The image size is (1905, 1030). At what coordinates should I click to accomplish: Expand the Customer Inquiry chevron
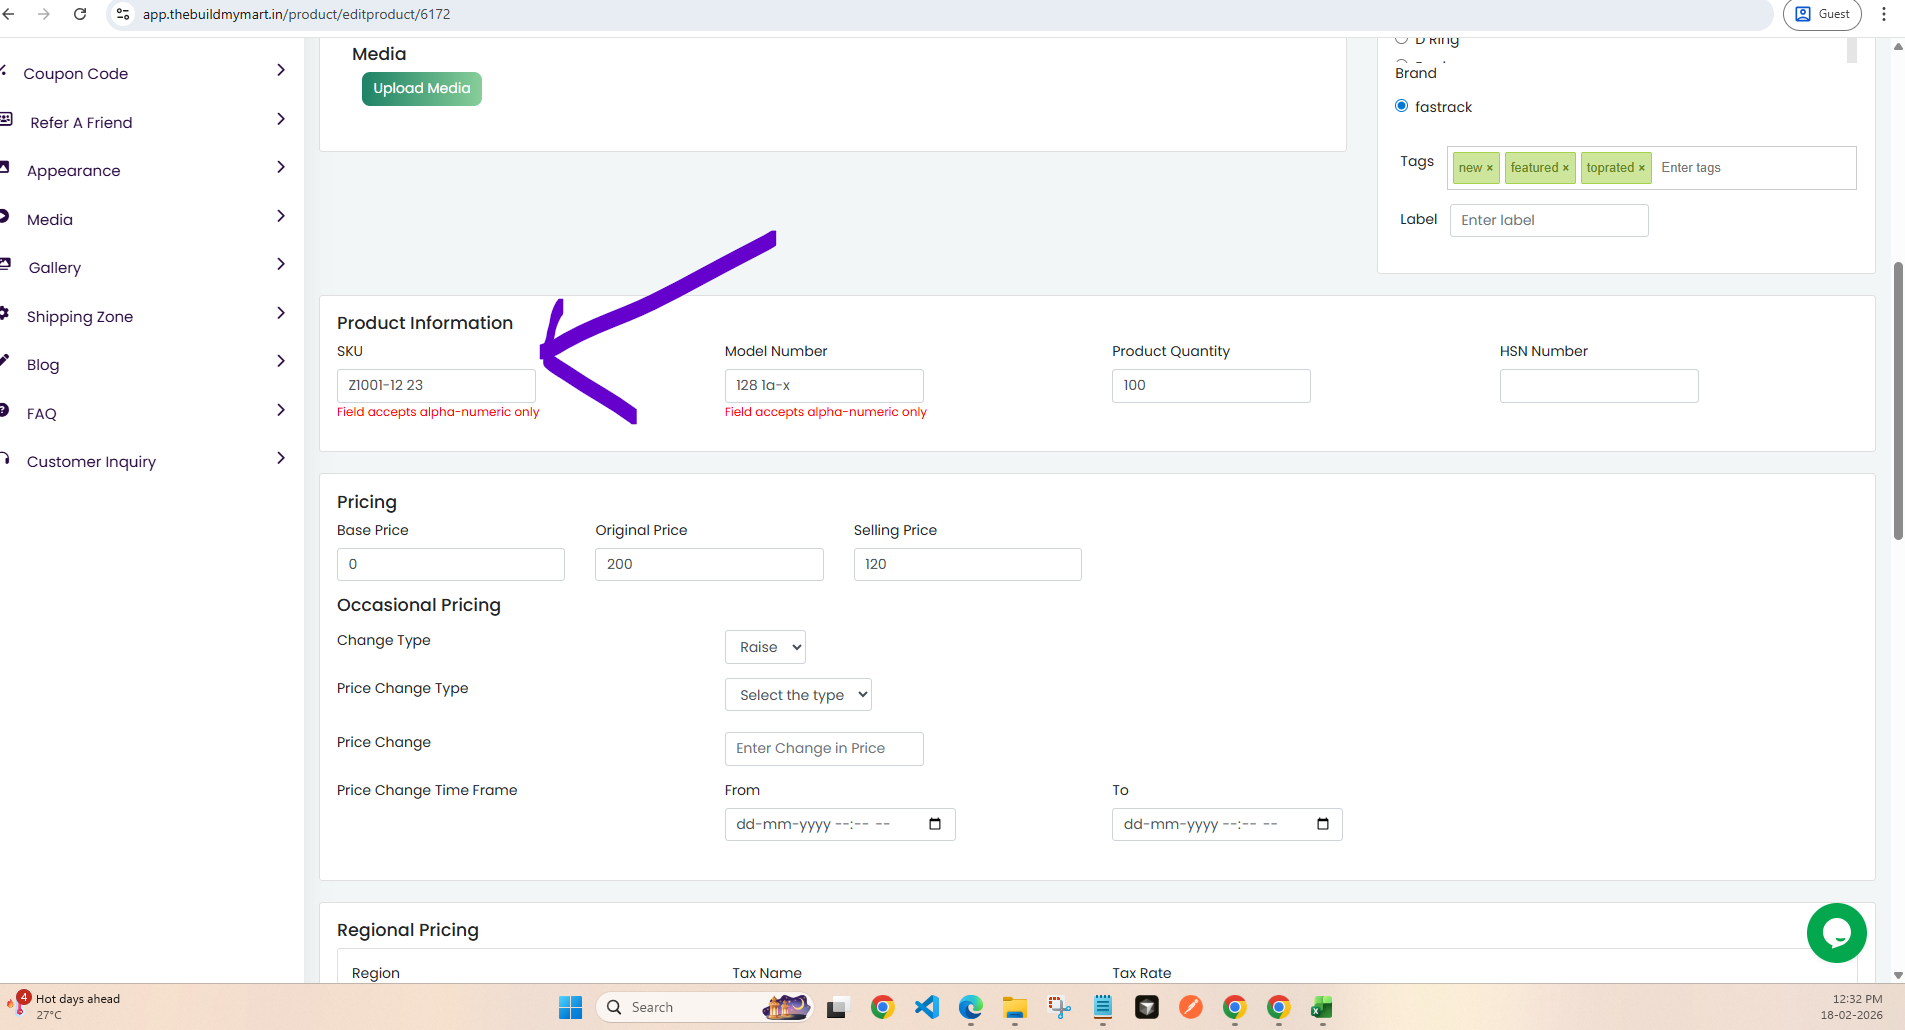[x=281, y=458]
